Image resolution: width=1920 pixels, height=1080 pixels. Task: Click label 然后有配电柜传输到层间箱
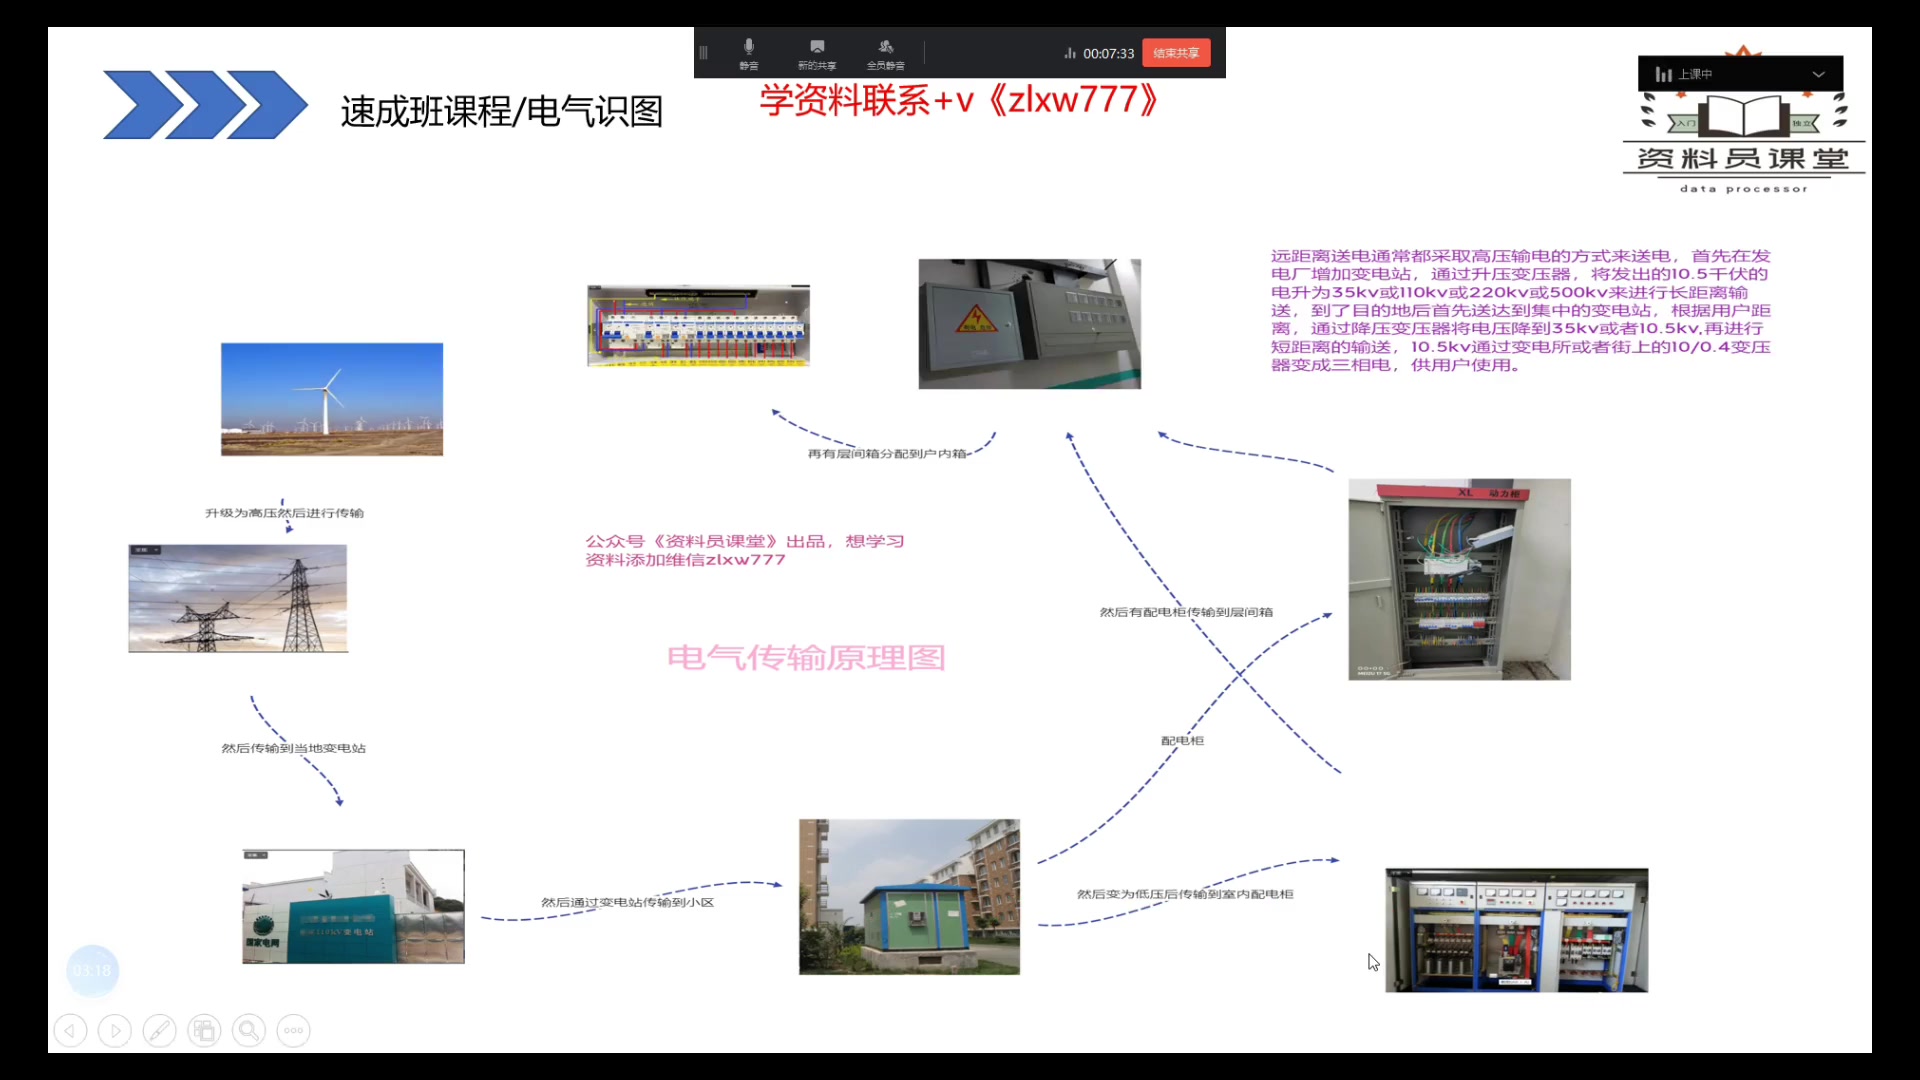[1186, 612]
